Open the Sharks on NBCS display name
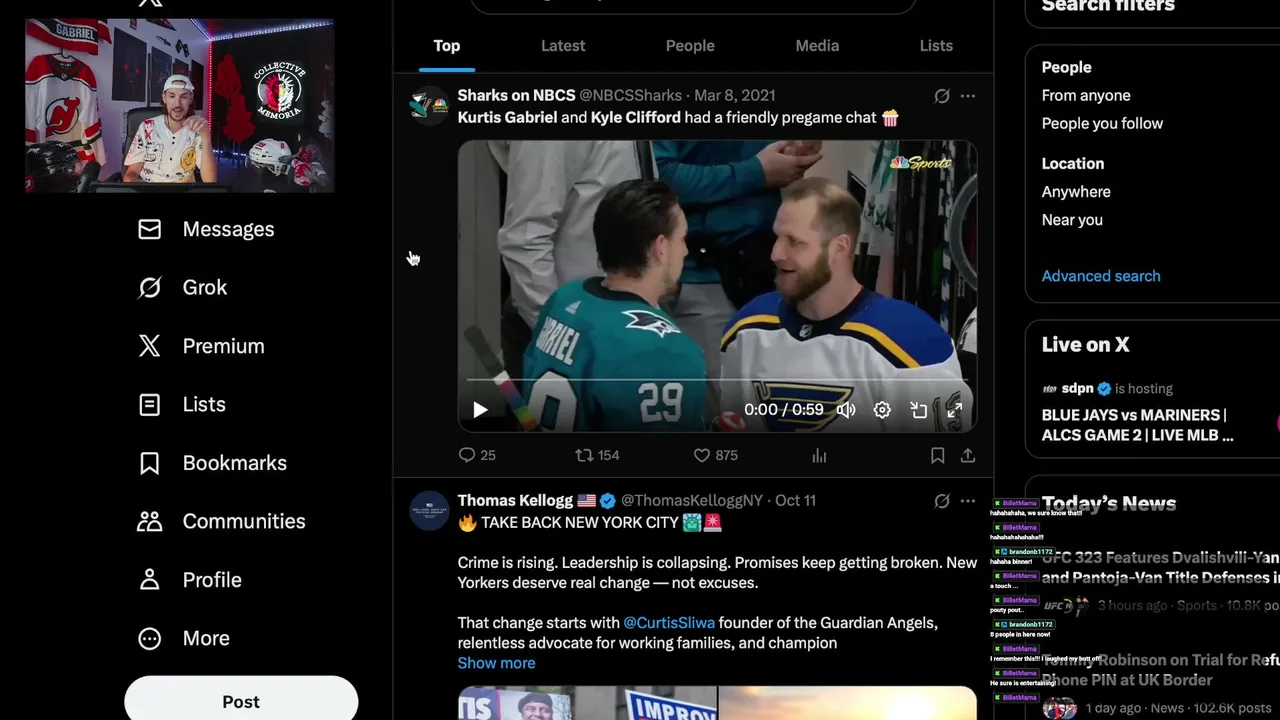1280x720 pixels. [x=516, y=95]
